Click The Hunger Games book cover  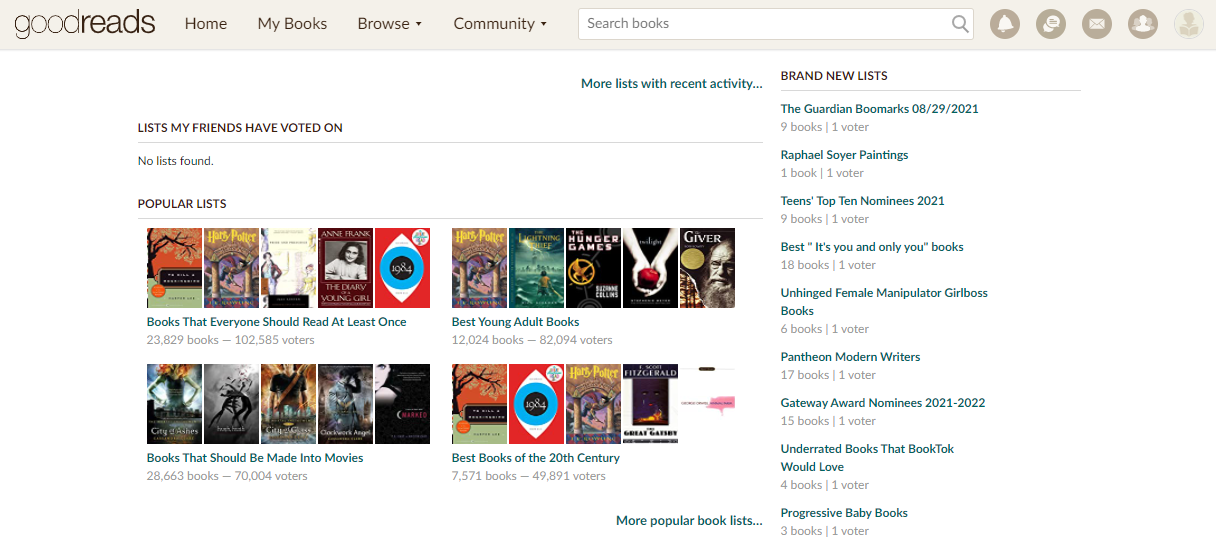(593, 268)
